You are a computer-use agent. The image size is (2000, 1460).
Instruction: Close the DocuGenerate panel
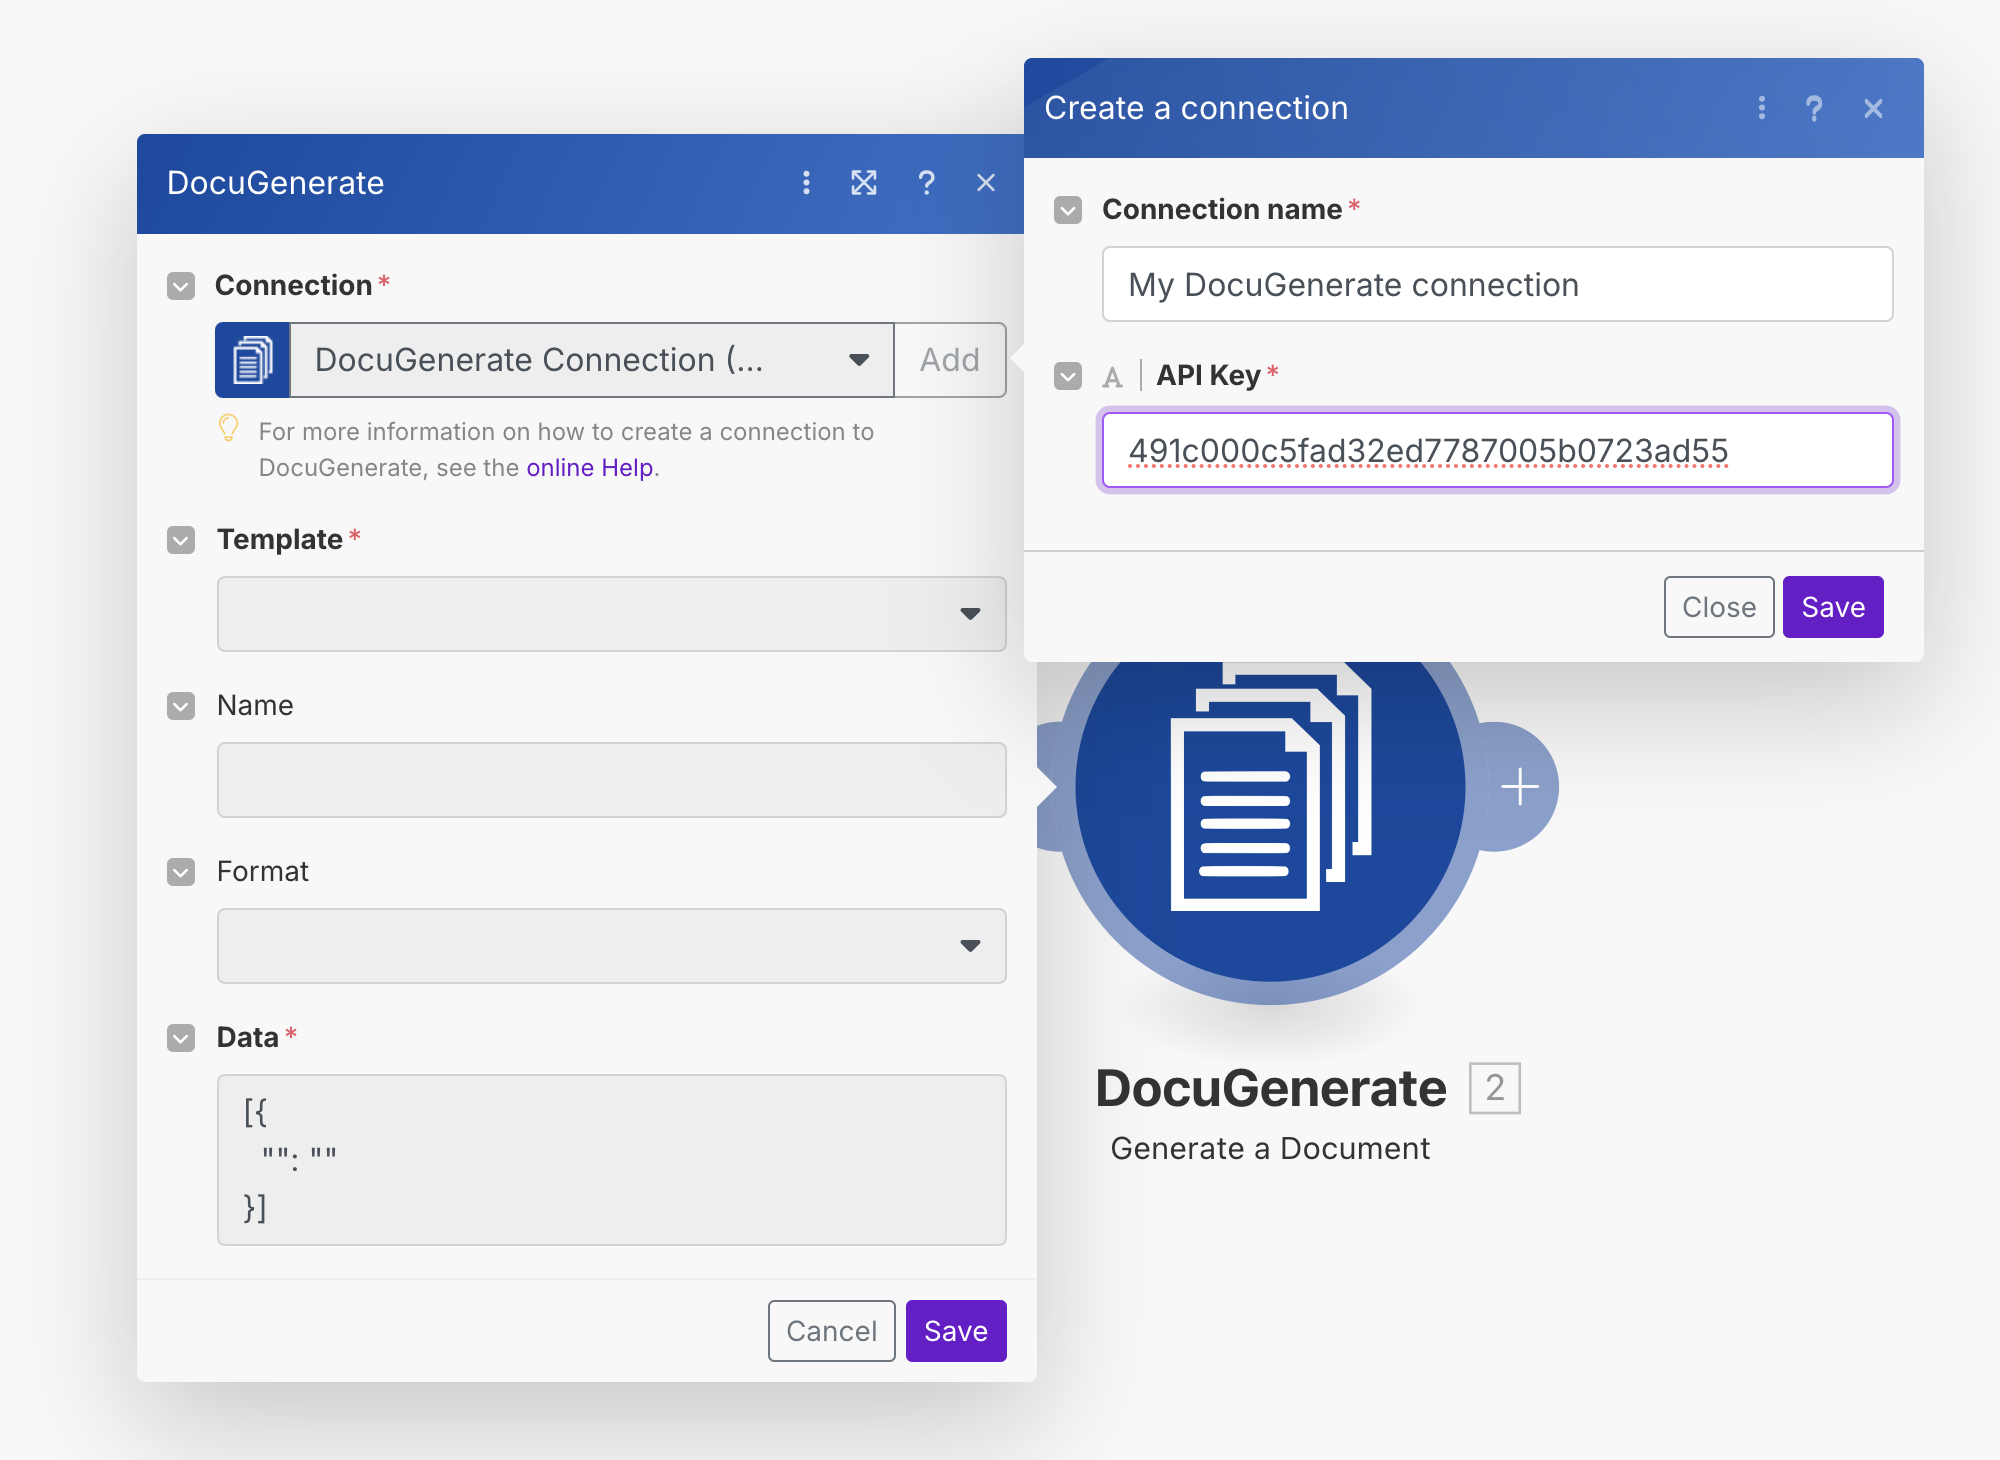(986, 183)
